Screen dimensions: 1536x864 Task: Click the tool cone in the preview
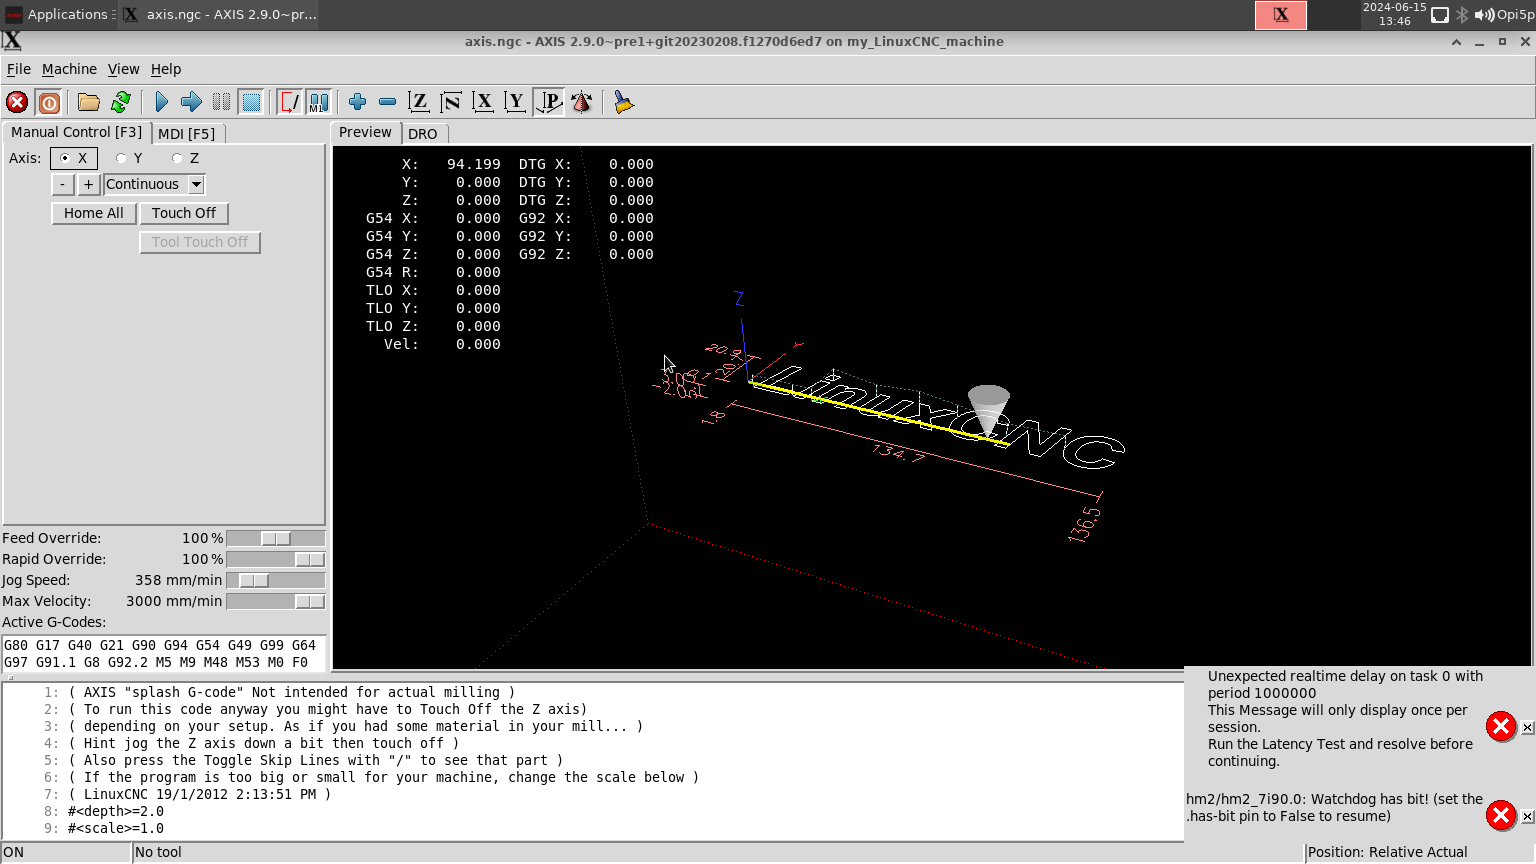click(x=989, y=410)
